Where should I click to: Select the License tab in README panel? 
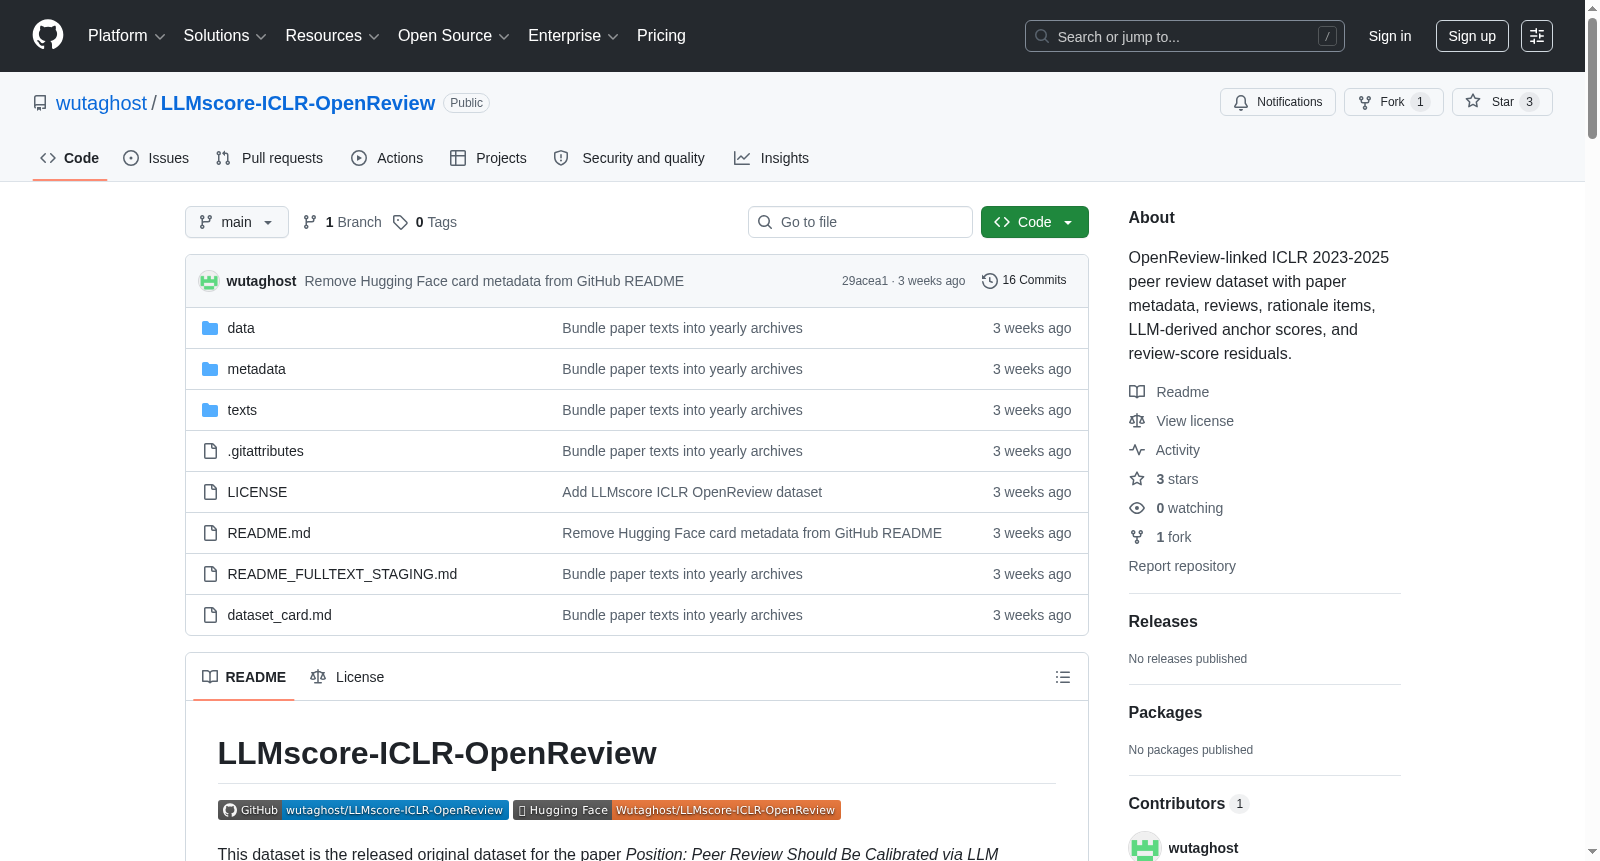(x=347, y=677)
